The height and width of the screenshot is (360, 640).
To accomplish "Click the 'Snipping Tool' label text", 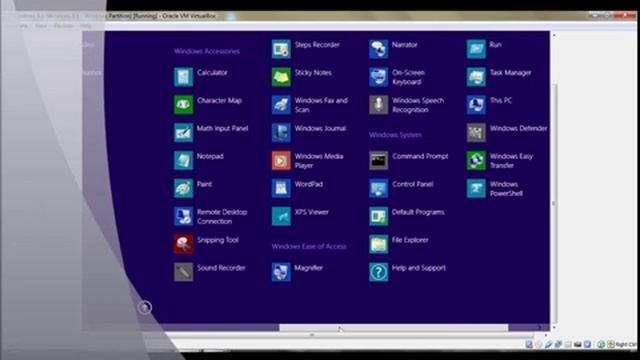I will pyautogui.click(x=218, y=240).
